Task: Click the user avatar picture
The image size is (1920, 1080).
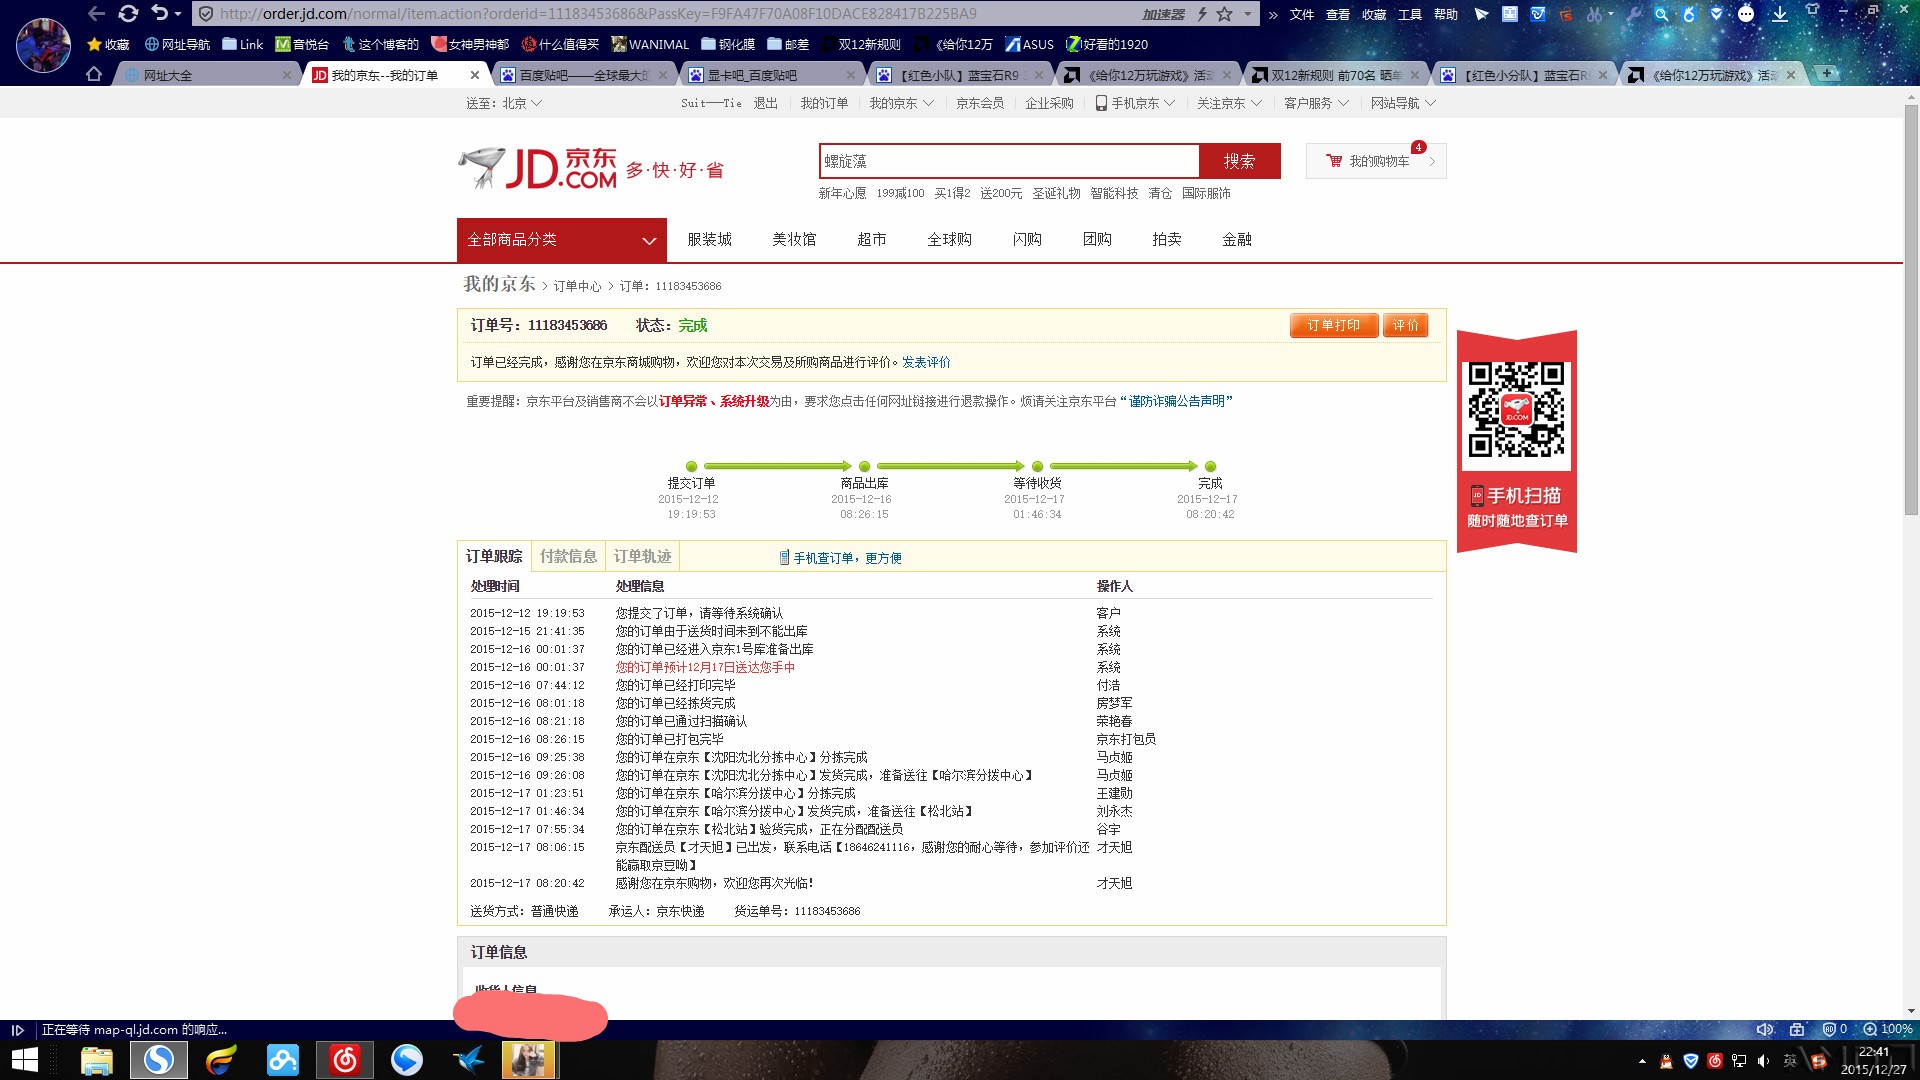Action: coord(43,44)
